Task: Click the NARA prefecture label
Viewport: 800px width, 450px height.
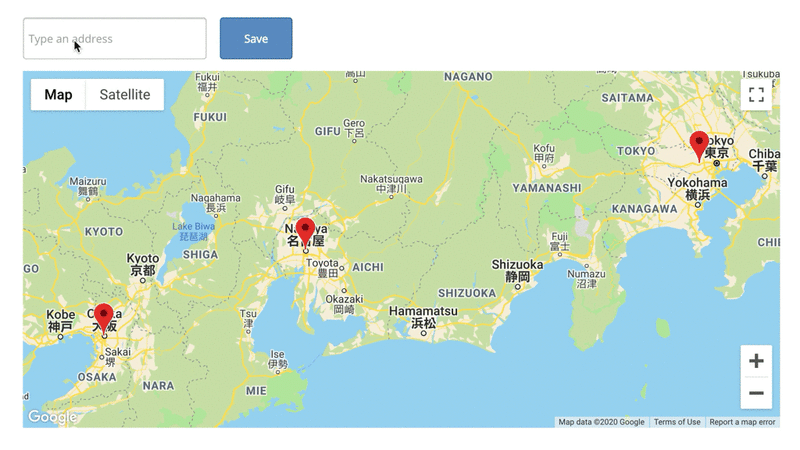Action: pyautogui.click(x=158, y=385)
